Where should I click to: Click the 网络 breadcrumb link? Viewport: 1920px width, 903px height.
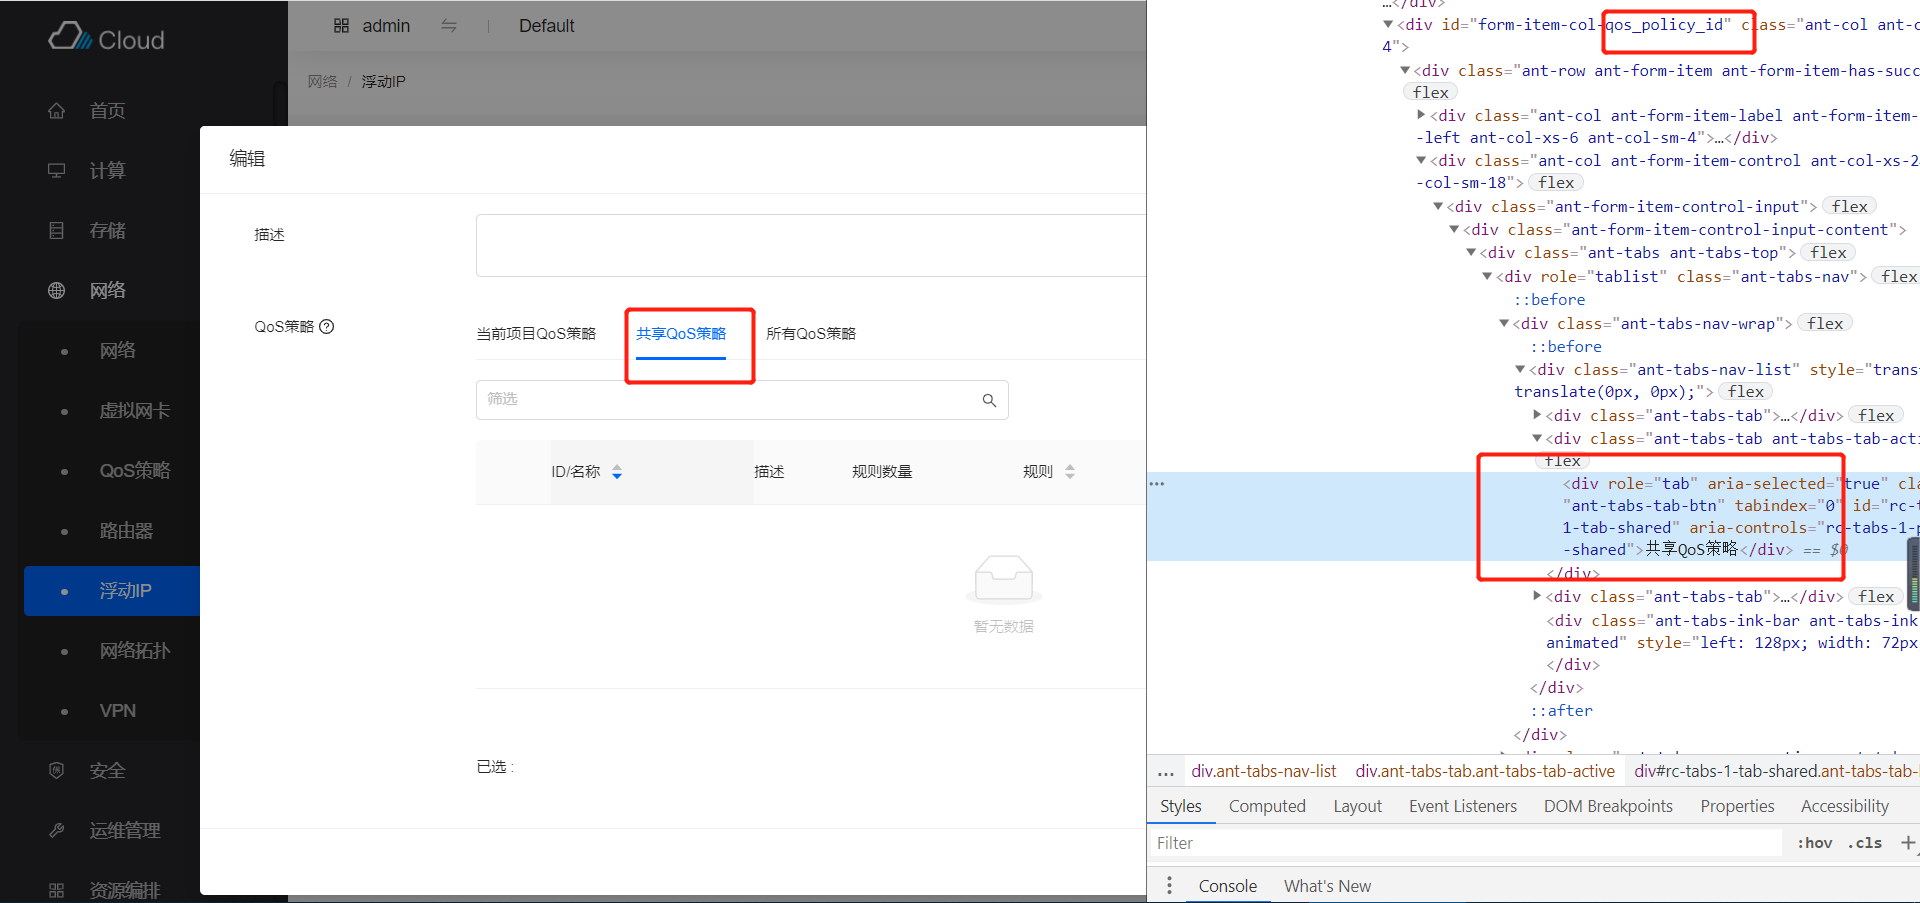tap(322, 82)
